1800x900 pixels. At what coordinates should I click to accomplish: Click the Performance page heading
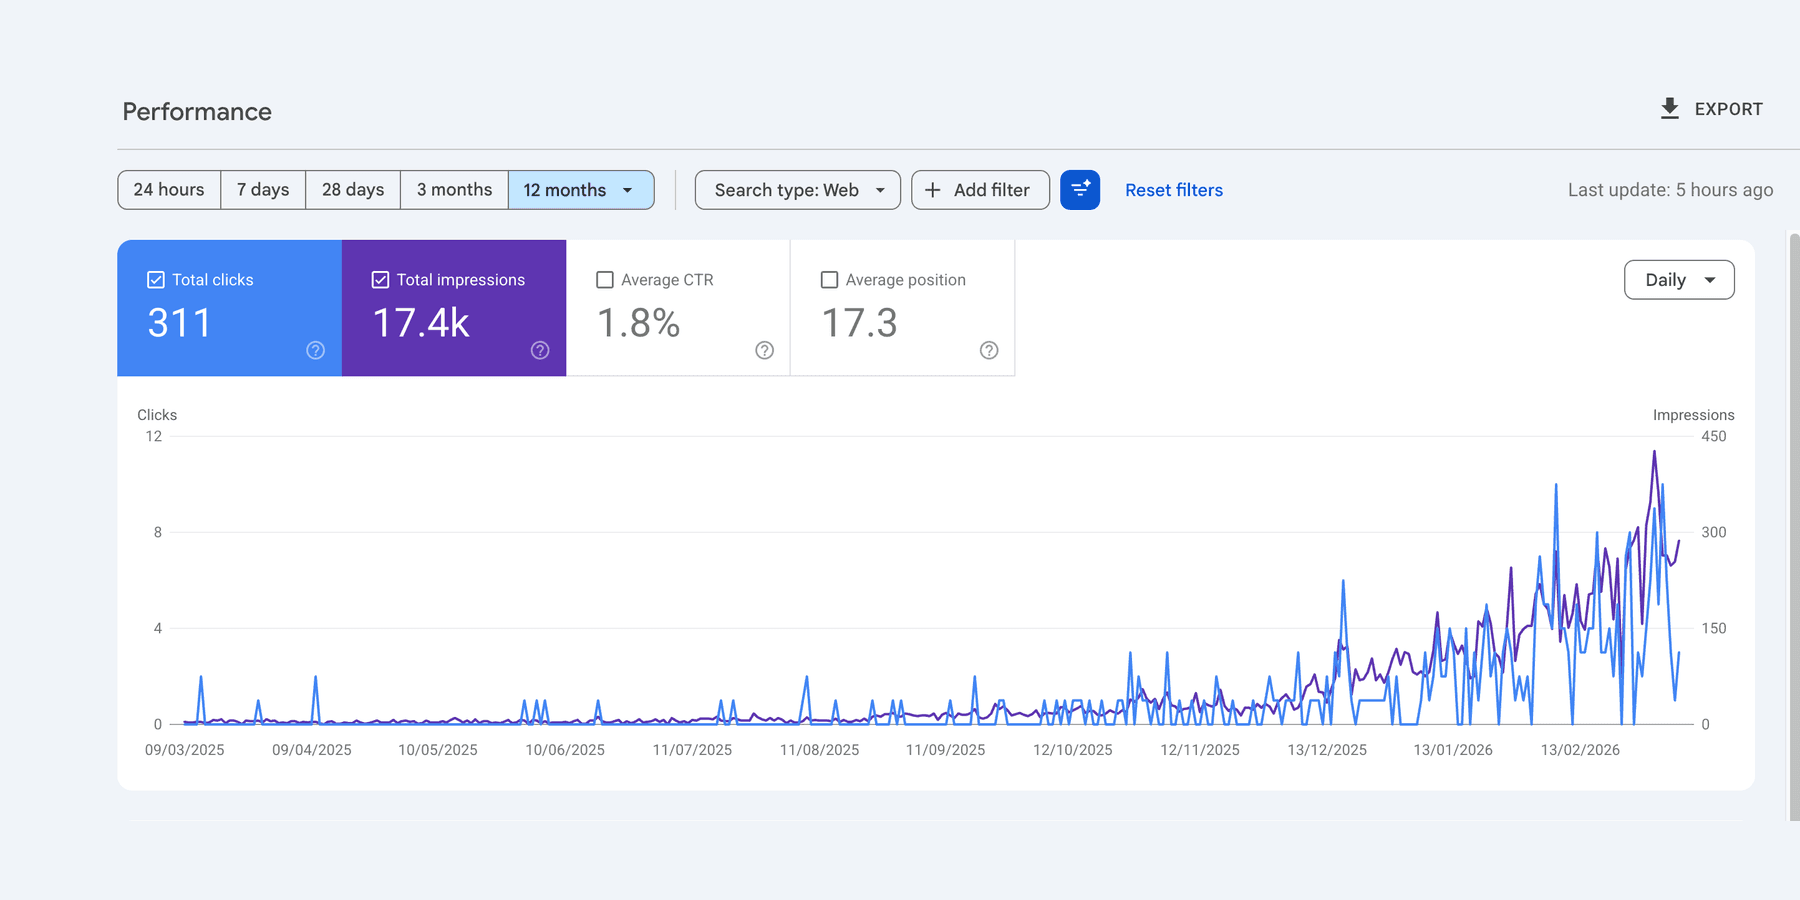point(197,112)
